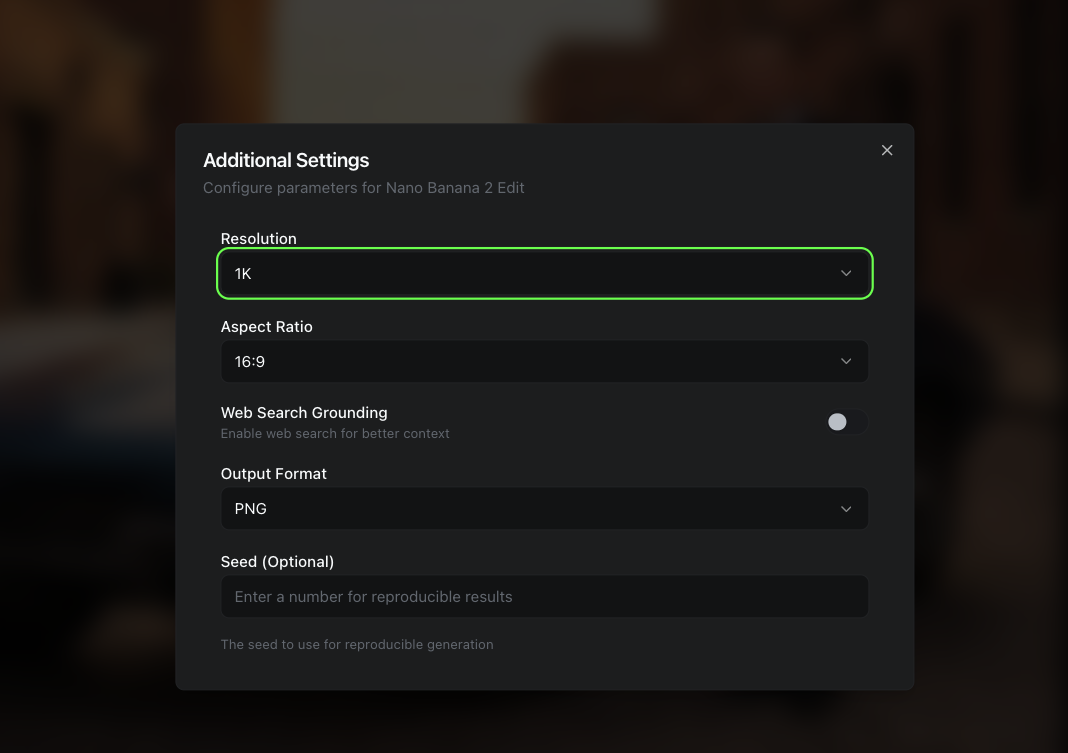
Task: Enable the Web Search Grounding toggle
Action: [845, 422]
